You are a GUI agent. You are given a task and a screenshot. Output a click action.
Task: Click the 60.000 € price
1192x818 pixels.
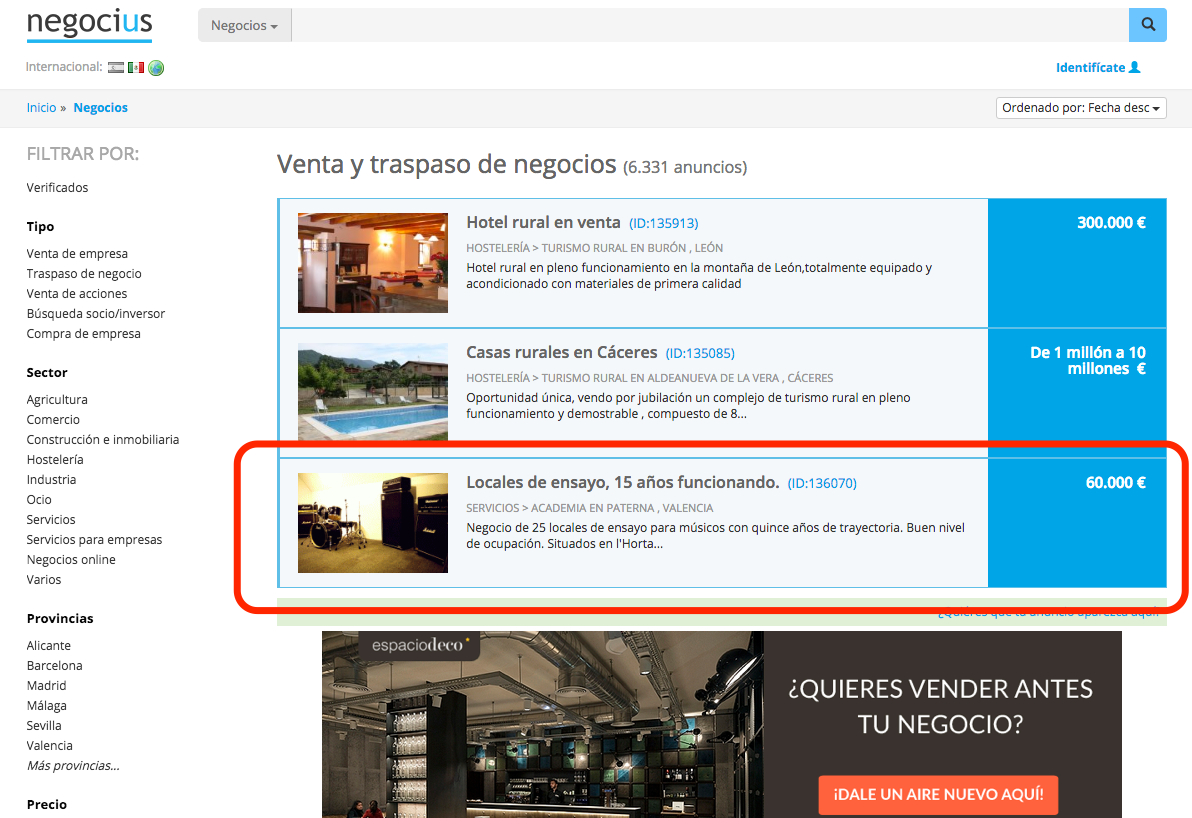pos(1115,483)
